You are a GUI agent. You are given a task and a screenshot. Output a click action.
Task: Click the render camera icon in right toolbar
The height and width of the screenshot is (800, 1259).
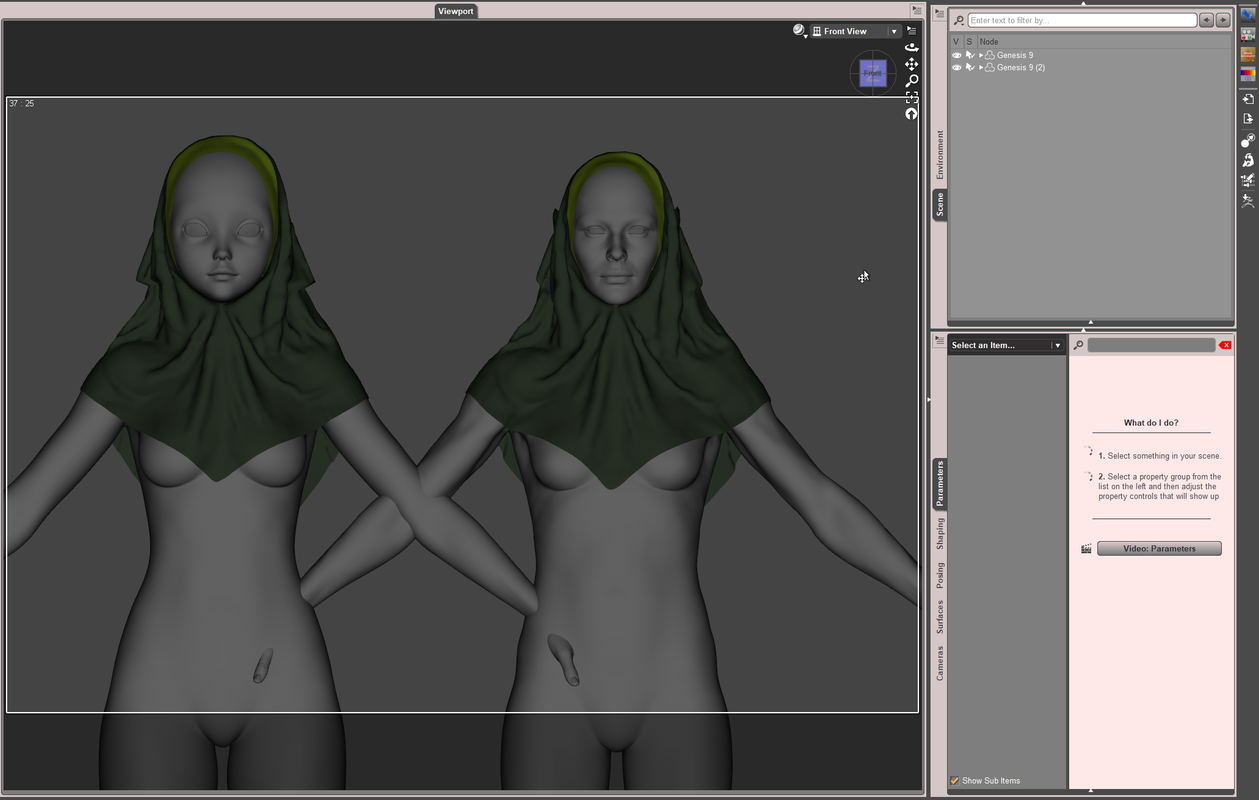pos(1248,33)
